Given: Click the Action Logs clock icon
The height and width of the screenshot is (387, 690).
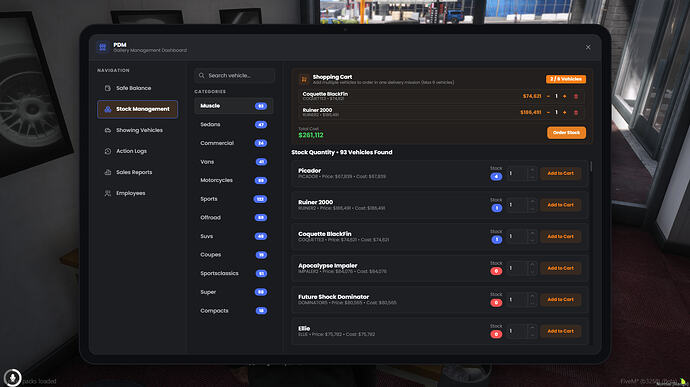Looking at the screenshot, I should pyautogui.click(x=108, y=151).
